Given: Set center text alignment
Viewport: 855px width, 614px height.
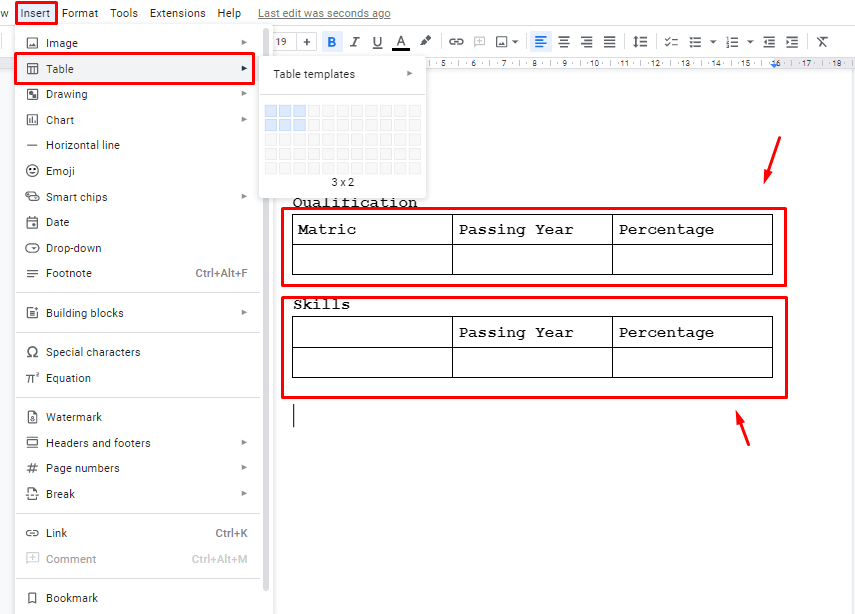Looking at the screenshot, I should pos(564,42).
